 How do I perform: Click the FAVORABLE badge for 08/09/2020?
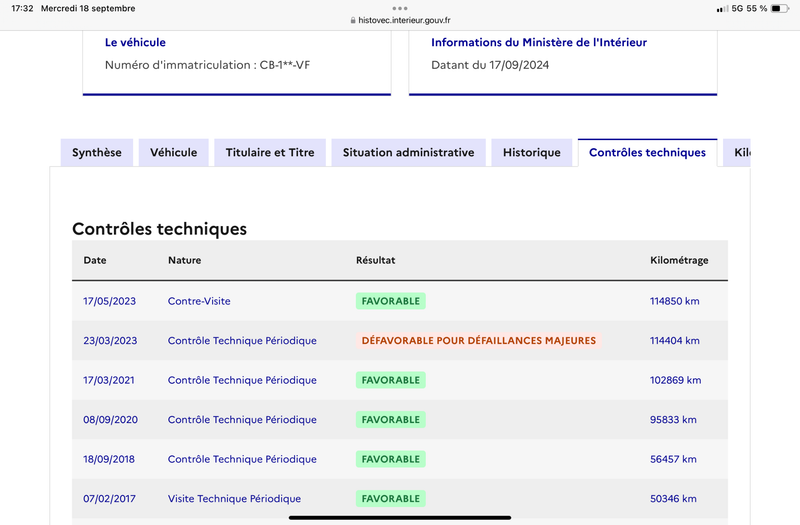391,419
